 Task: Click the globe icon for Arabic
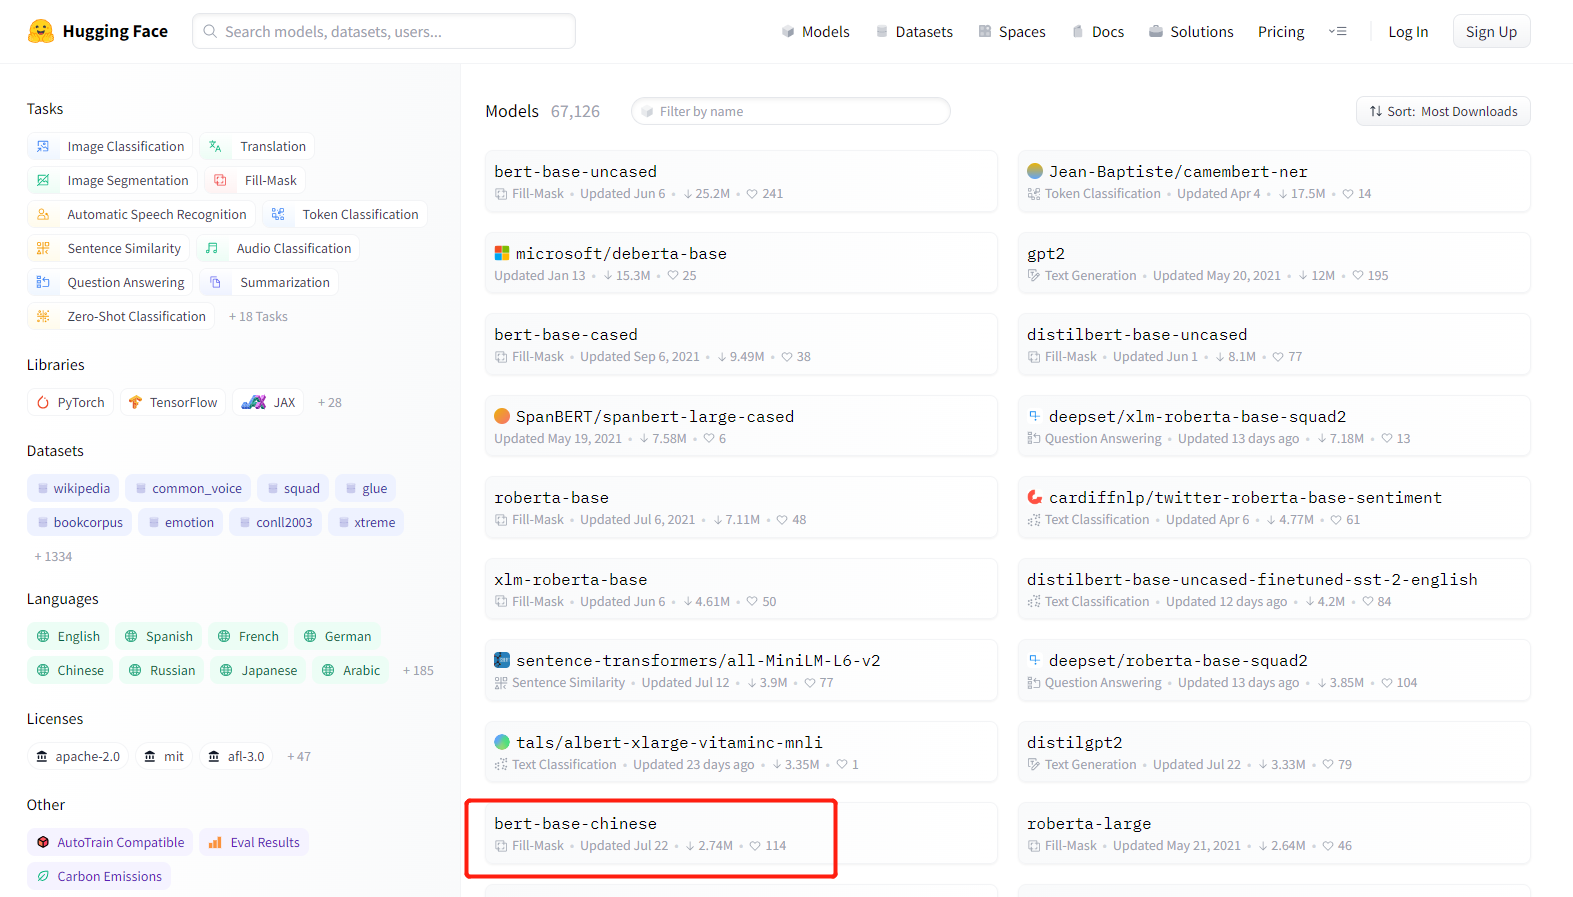click(x=328, y=671)
